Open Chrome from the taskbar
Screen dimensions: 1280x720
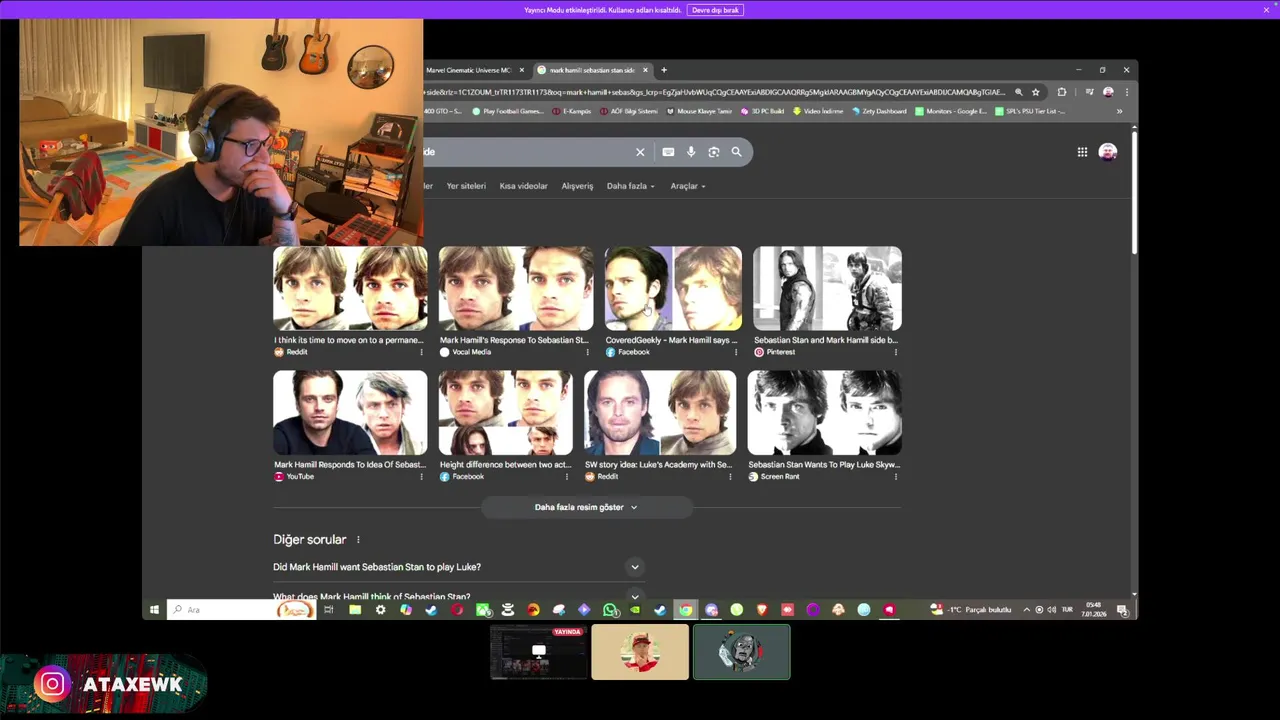coord(686,609)
